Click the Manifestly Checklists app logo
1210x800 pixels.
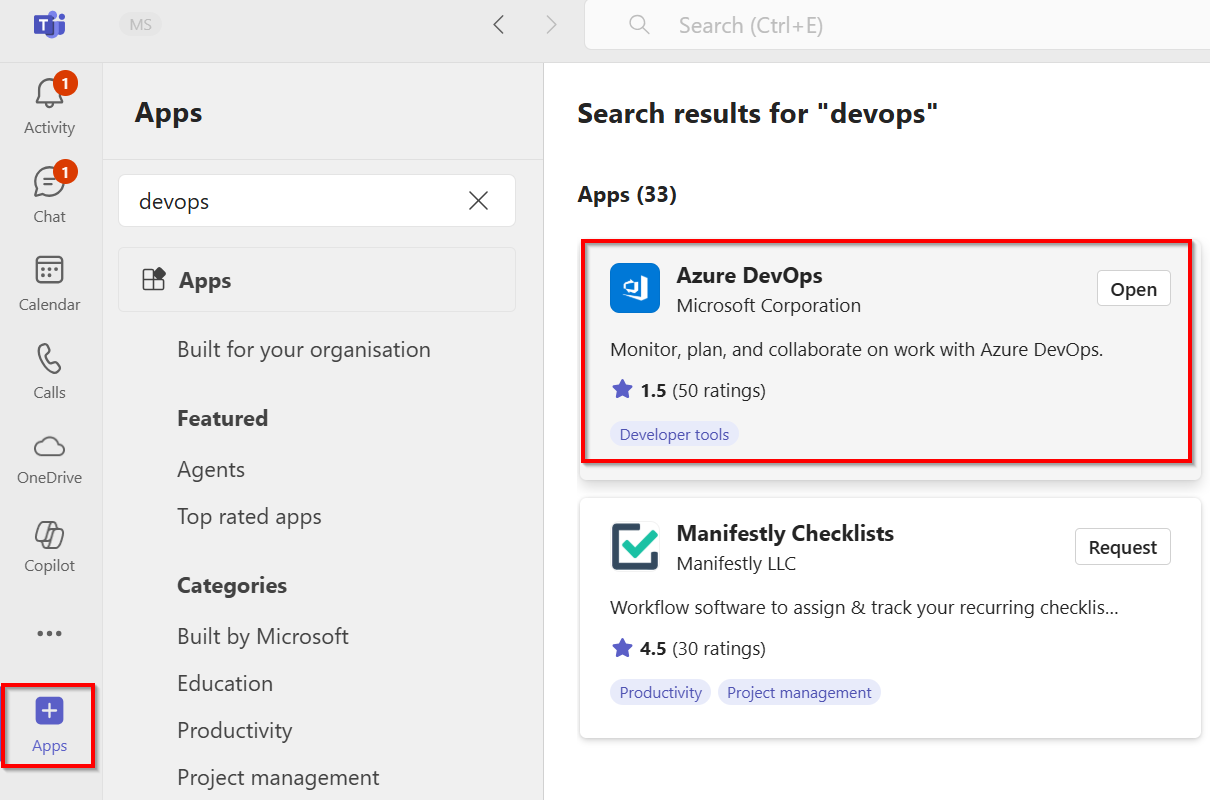pyautogui.click(x=635, y=546)
